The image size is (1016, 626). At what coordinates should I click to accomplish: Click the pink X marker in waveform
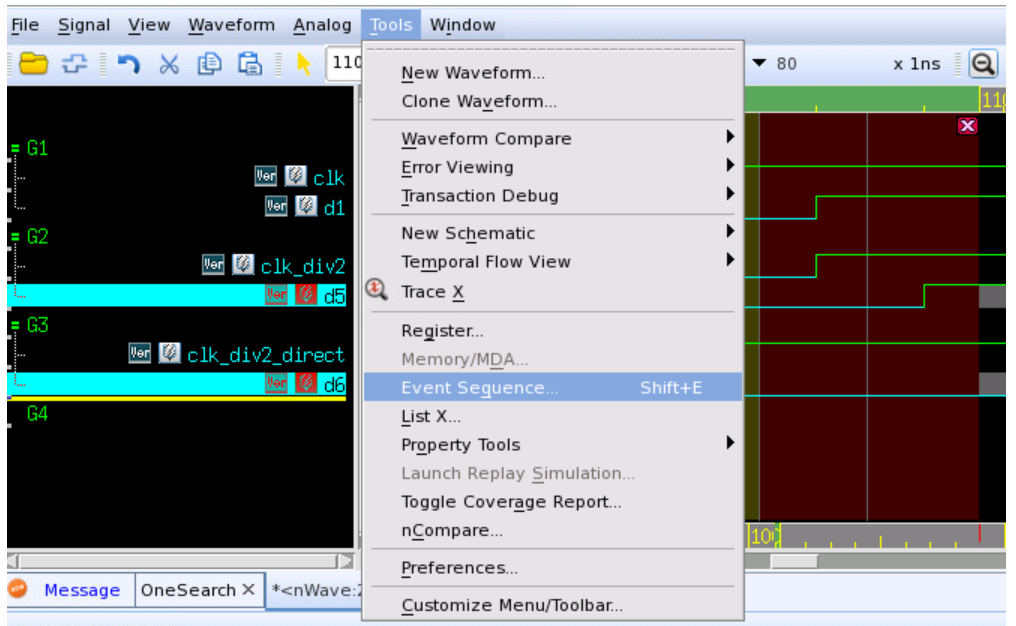point(967,126)
